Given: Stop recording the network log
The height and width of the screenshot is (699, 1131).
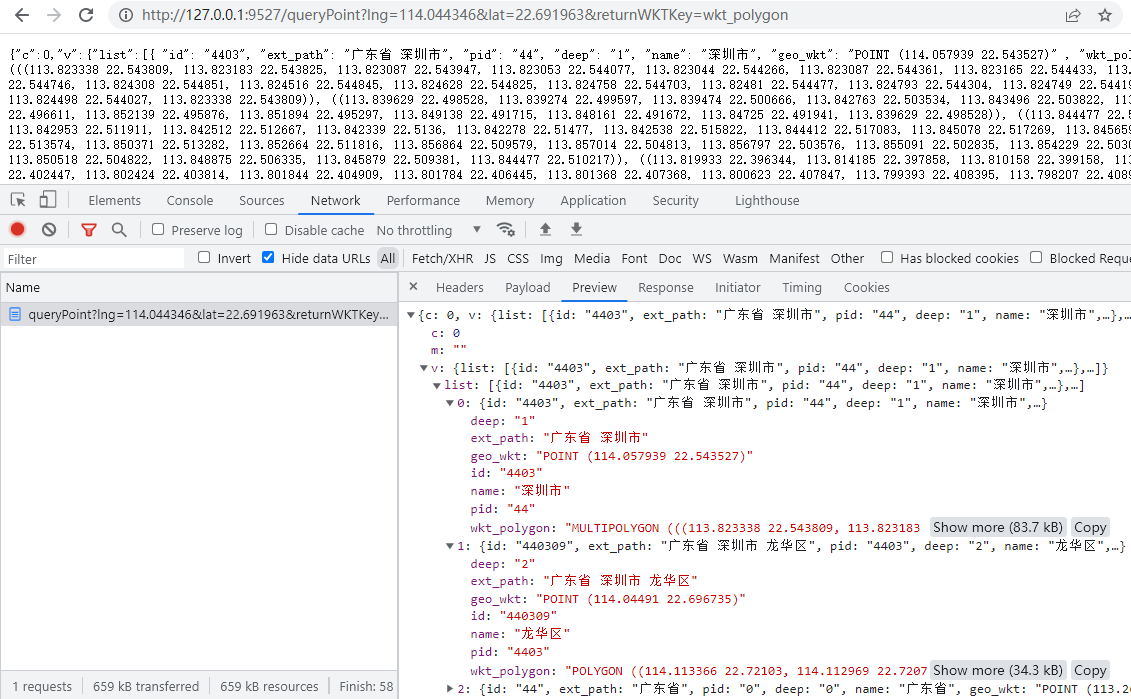Looking at the screenshot, I should point(17,229).
